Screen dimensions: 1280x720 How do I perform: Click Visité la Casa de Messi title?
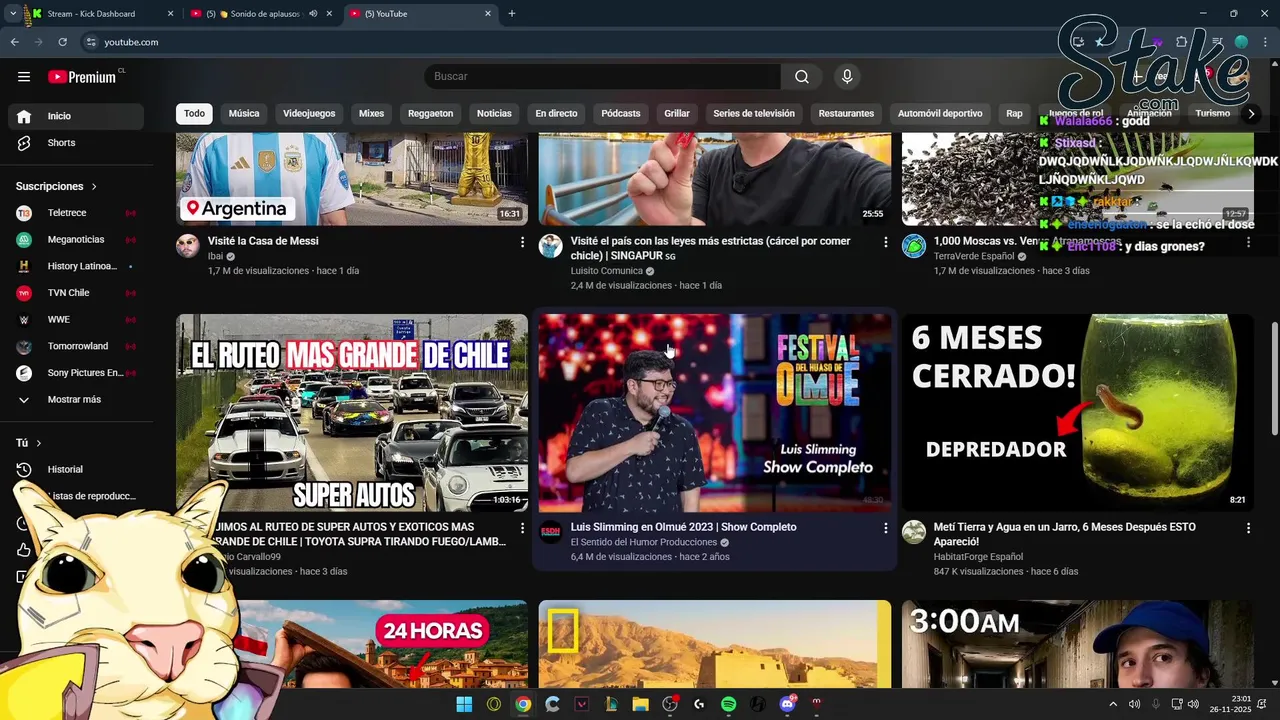pos(263,242)
